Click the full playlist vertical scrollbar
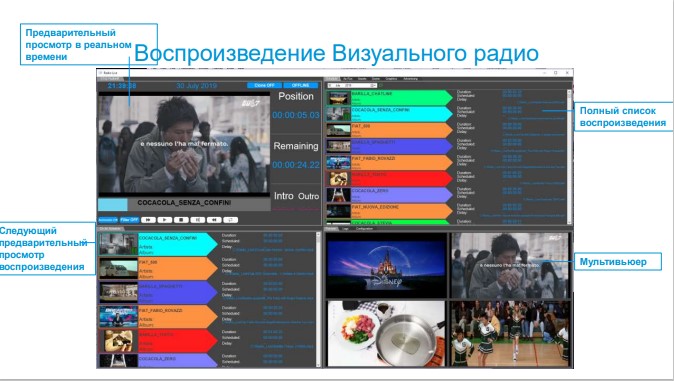The height and width of the screenshot is (381, 674). point(570,157)
